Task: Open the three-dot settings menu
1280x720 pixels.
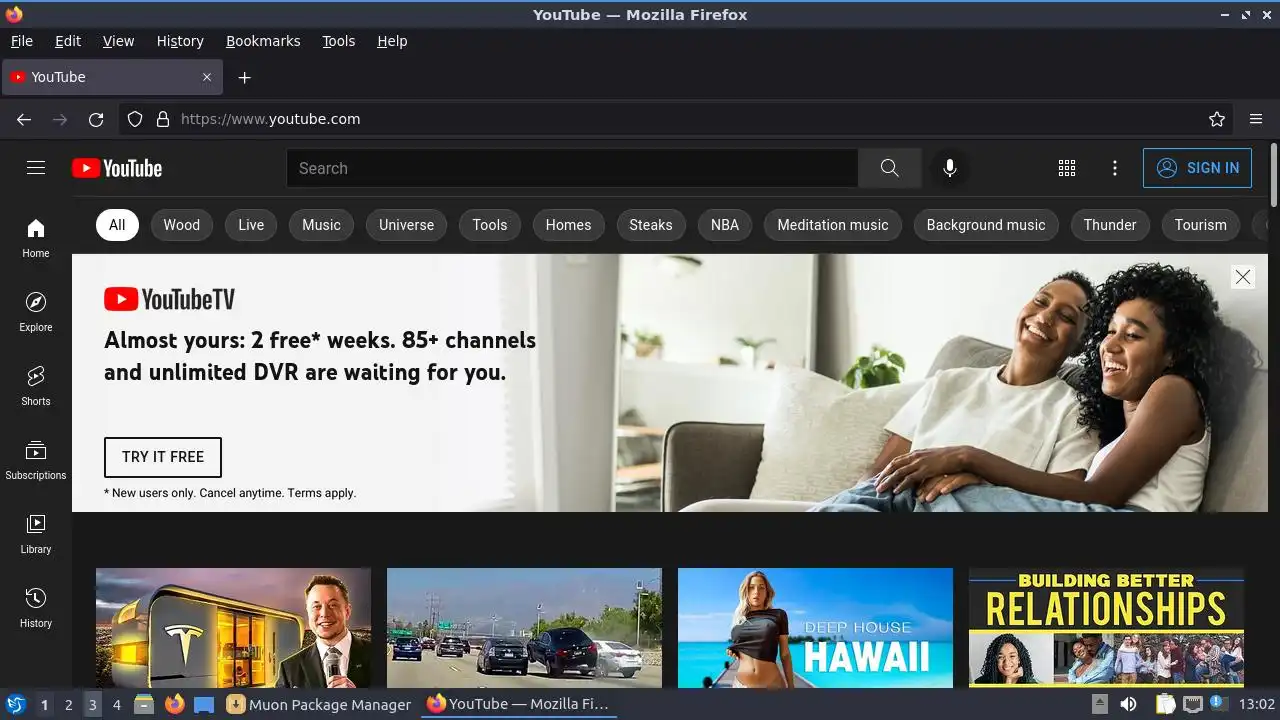Action: point(1115,168)
